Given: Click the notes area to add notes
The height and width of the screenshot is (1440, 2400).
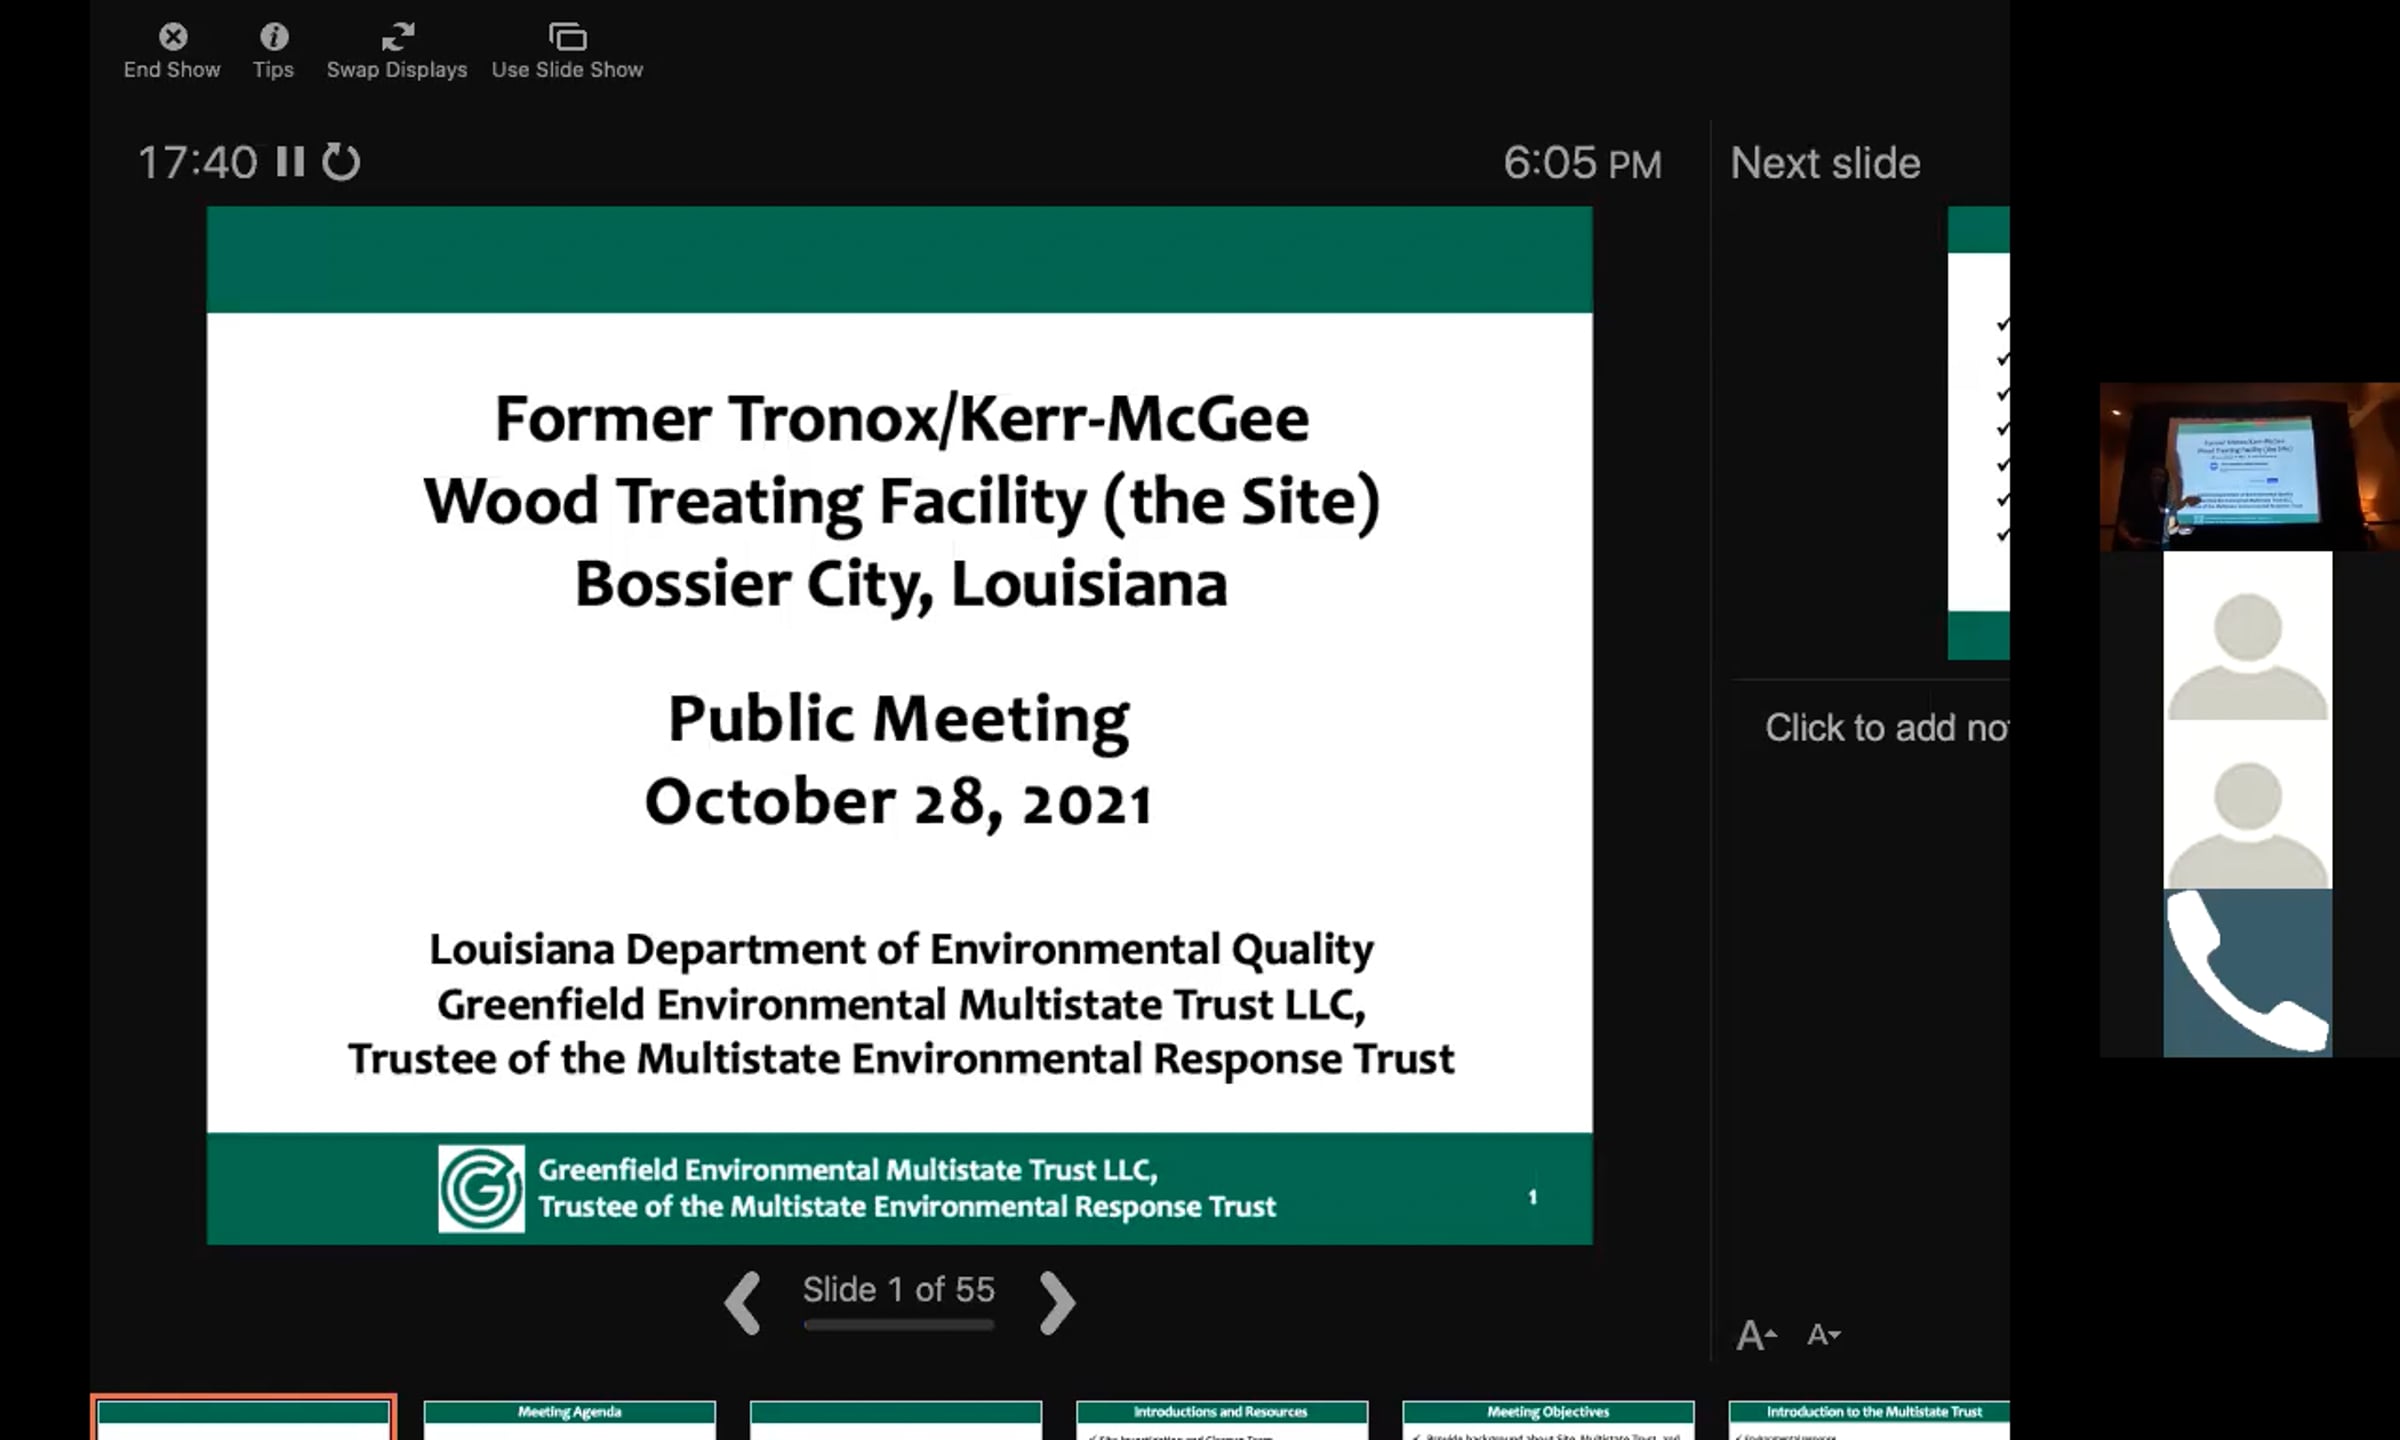Looking at the screenshot, I should coord(1887,728).
